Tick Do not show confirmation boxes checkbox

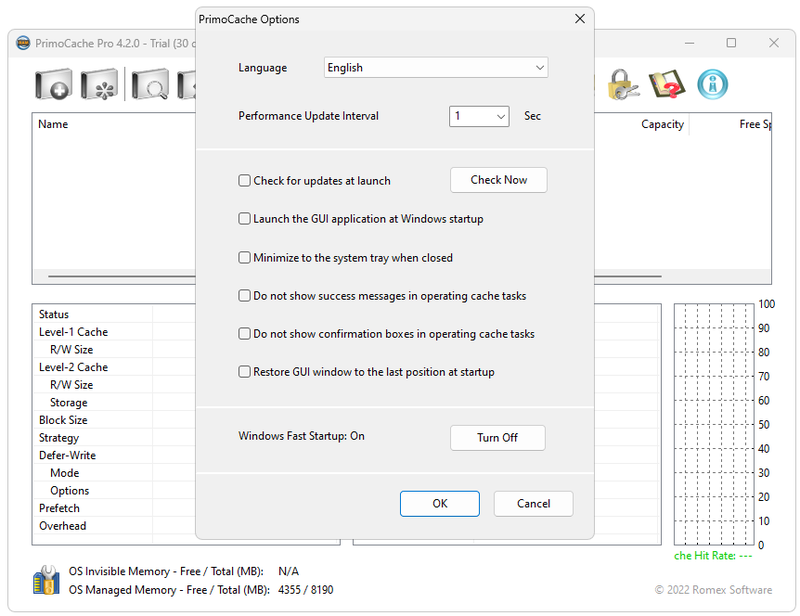coord(244,334)
